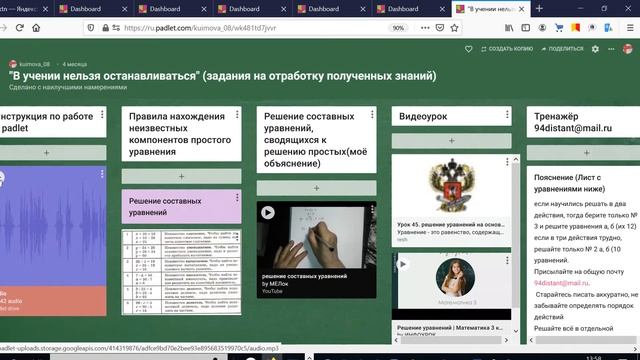Image resolution: width=640 pixels, height=360 pixels.
Task: Close the active 'В учении нельзя' tab
Action: pyautogui.click(x=522, y=9)
